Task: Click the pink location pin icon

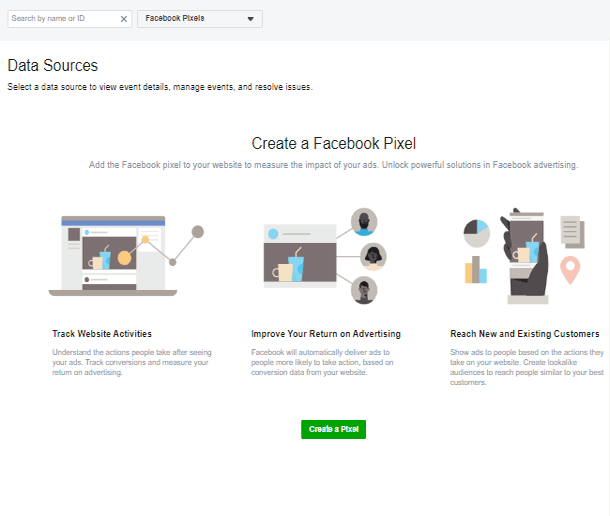Action: point(570,270)
